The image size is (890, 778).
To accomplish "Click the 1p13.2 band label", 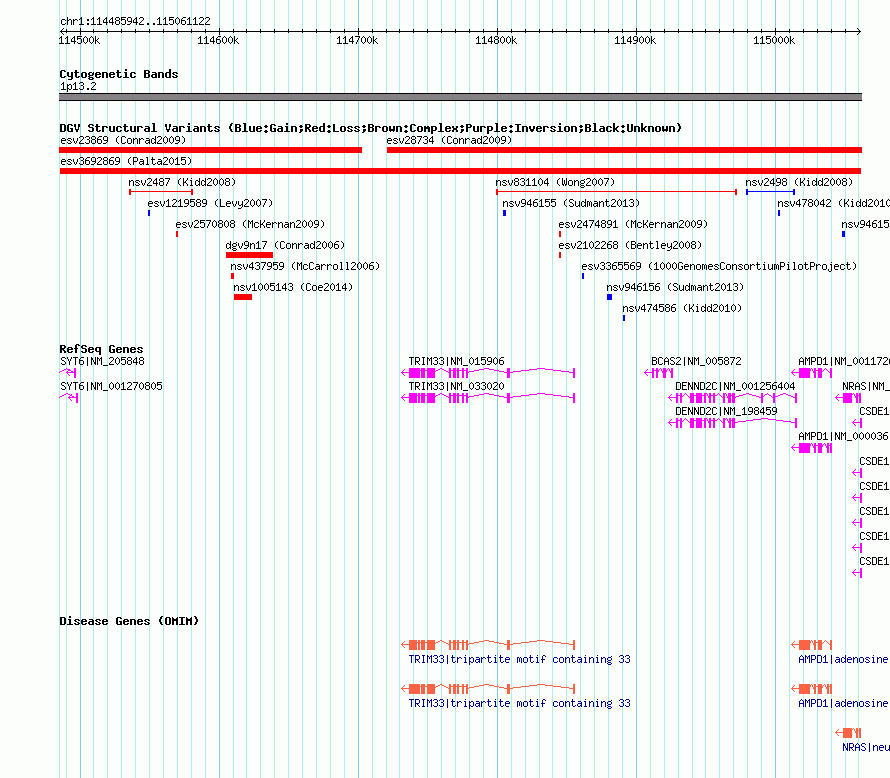I will click(78, 86).
